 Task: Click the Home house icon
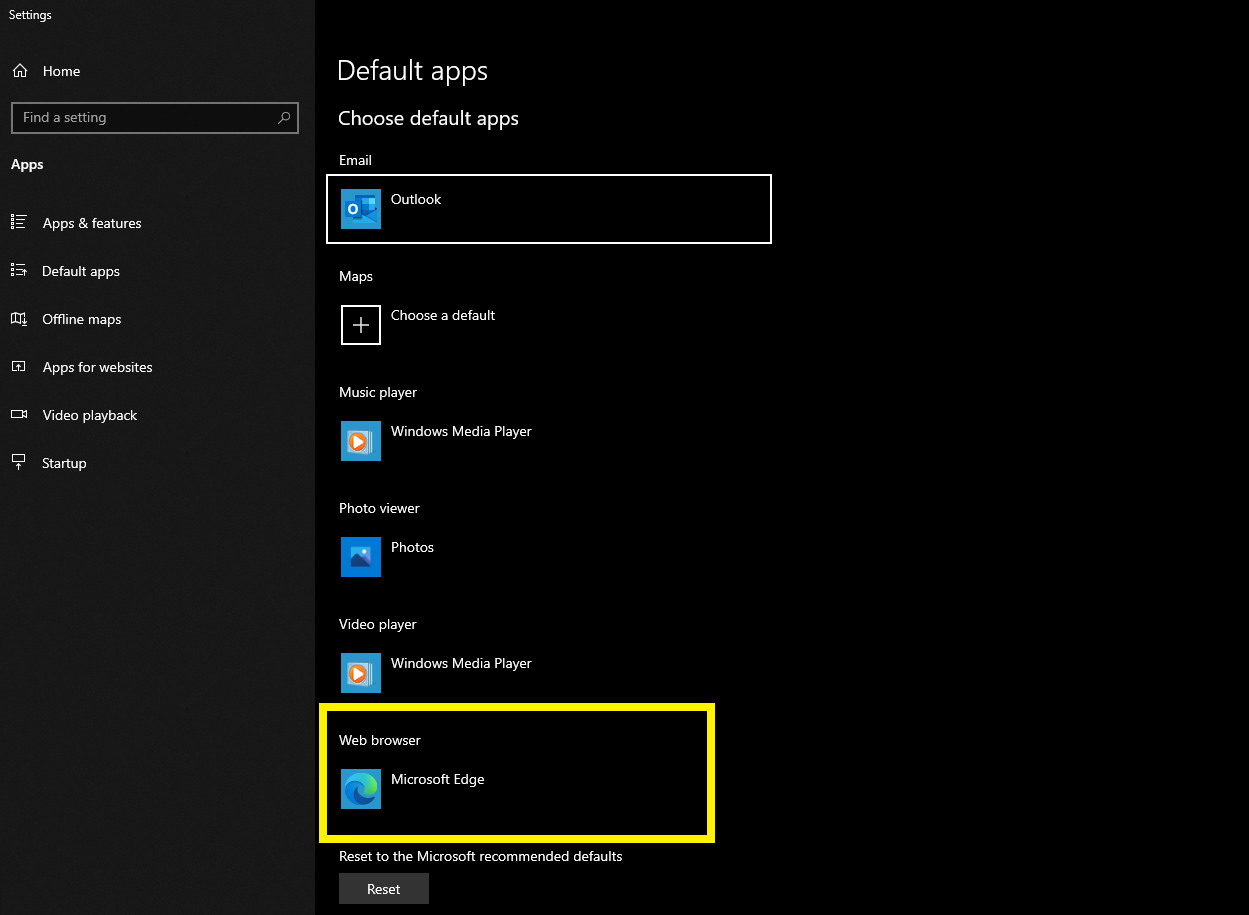click(20, 71)
